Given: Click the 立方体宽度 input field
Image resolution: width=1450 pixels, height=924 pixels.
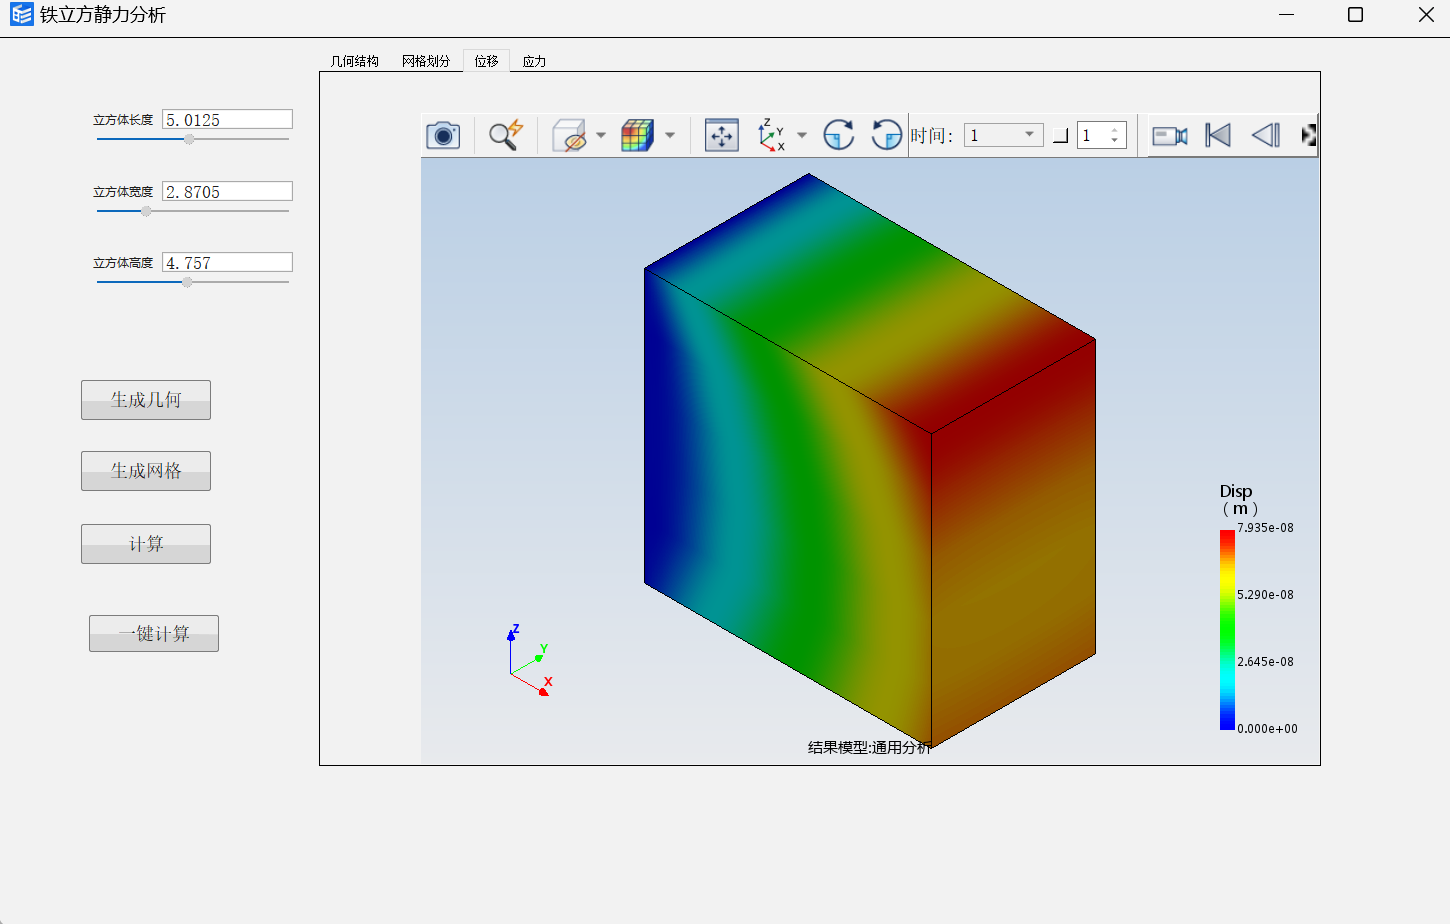Looking at the screenshot, I should tap(227, 191).
